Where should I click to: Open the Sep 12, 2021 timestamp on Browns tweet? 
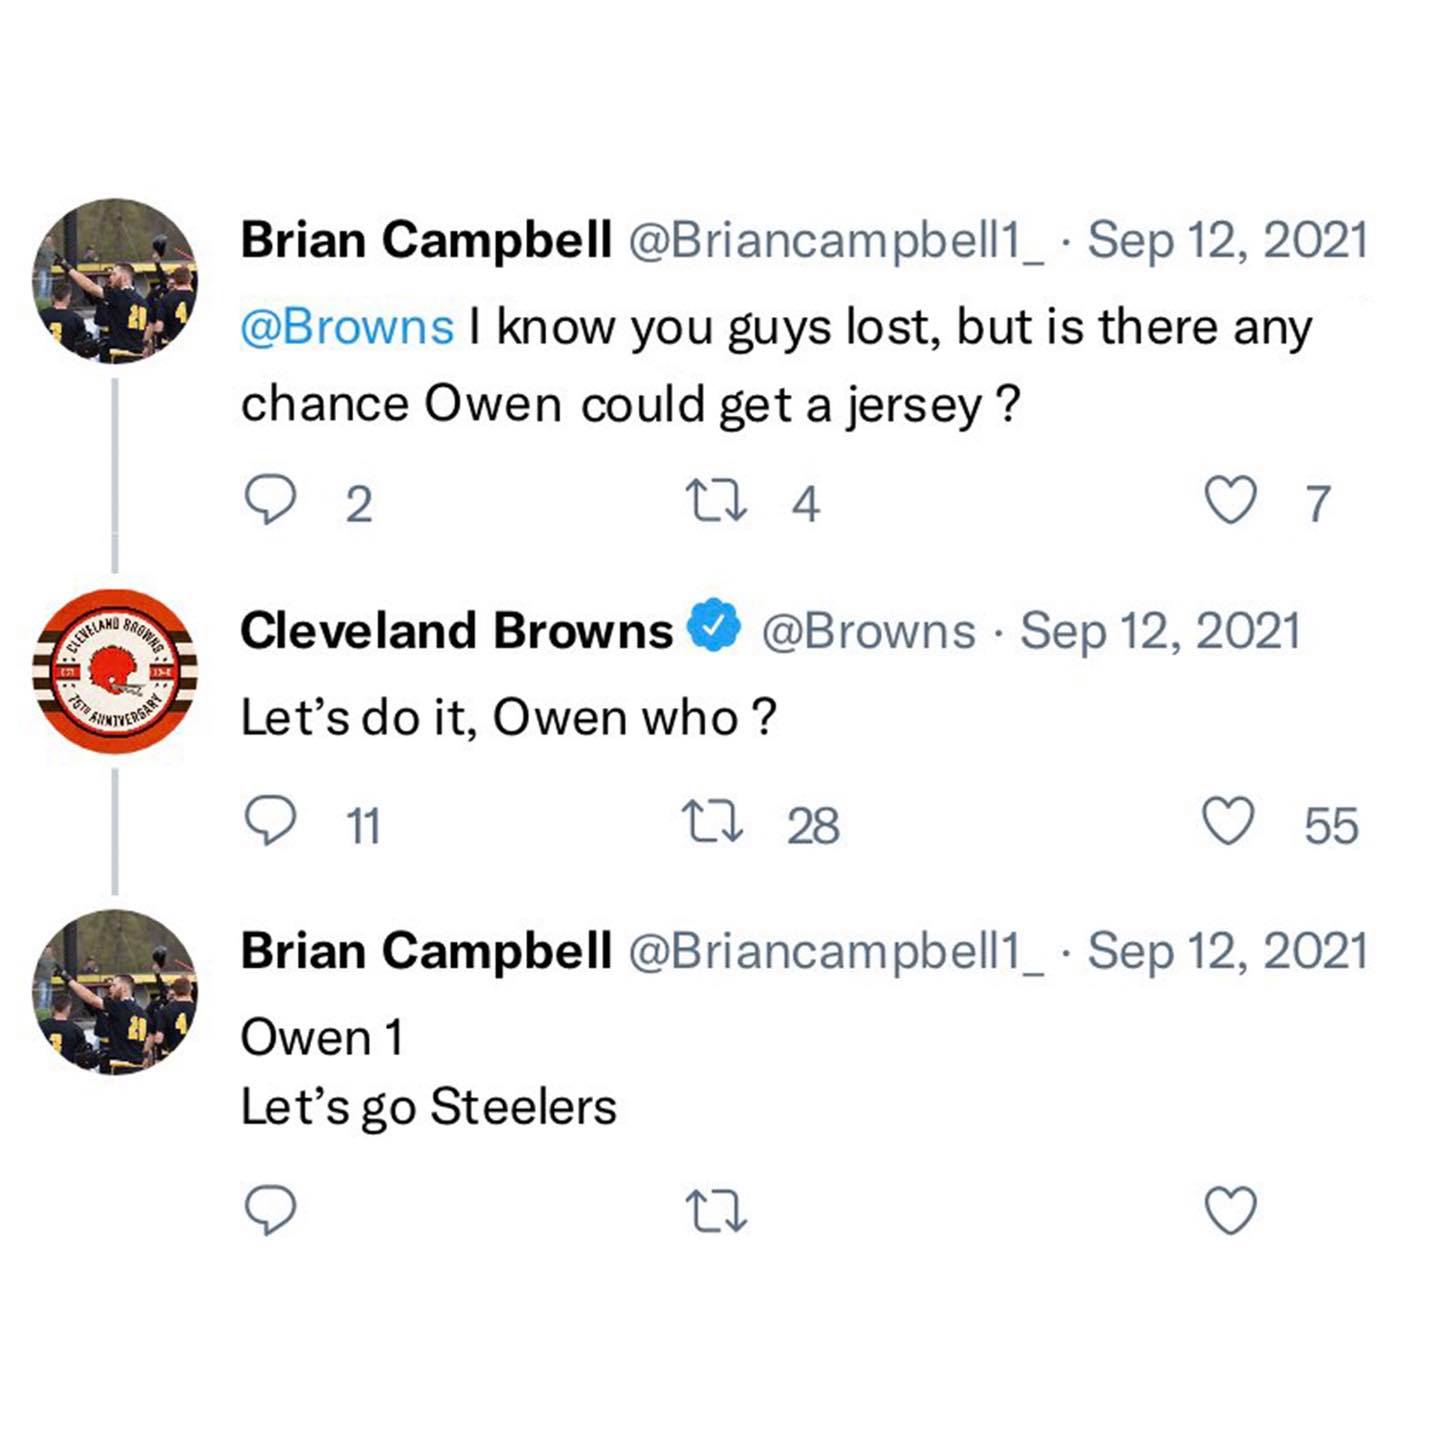(1159, 631)
